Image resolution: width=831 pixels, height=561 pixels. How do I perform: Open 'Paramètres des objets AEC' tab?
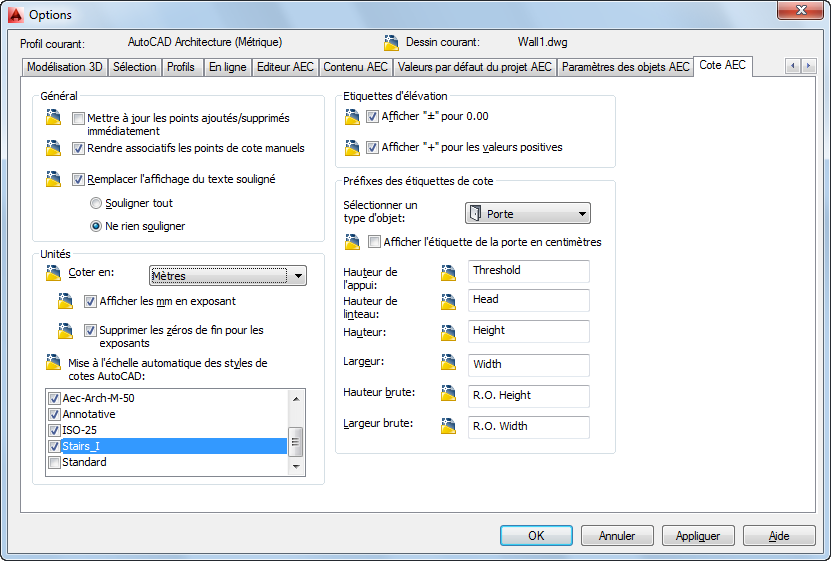(x=625, y=67)
